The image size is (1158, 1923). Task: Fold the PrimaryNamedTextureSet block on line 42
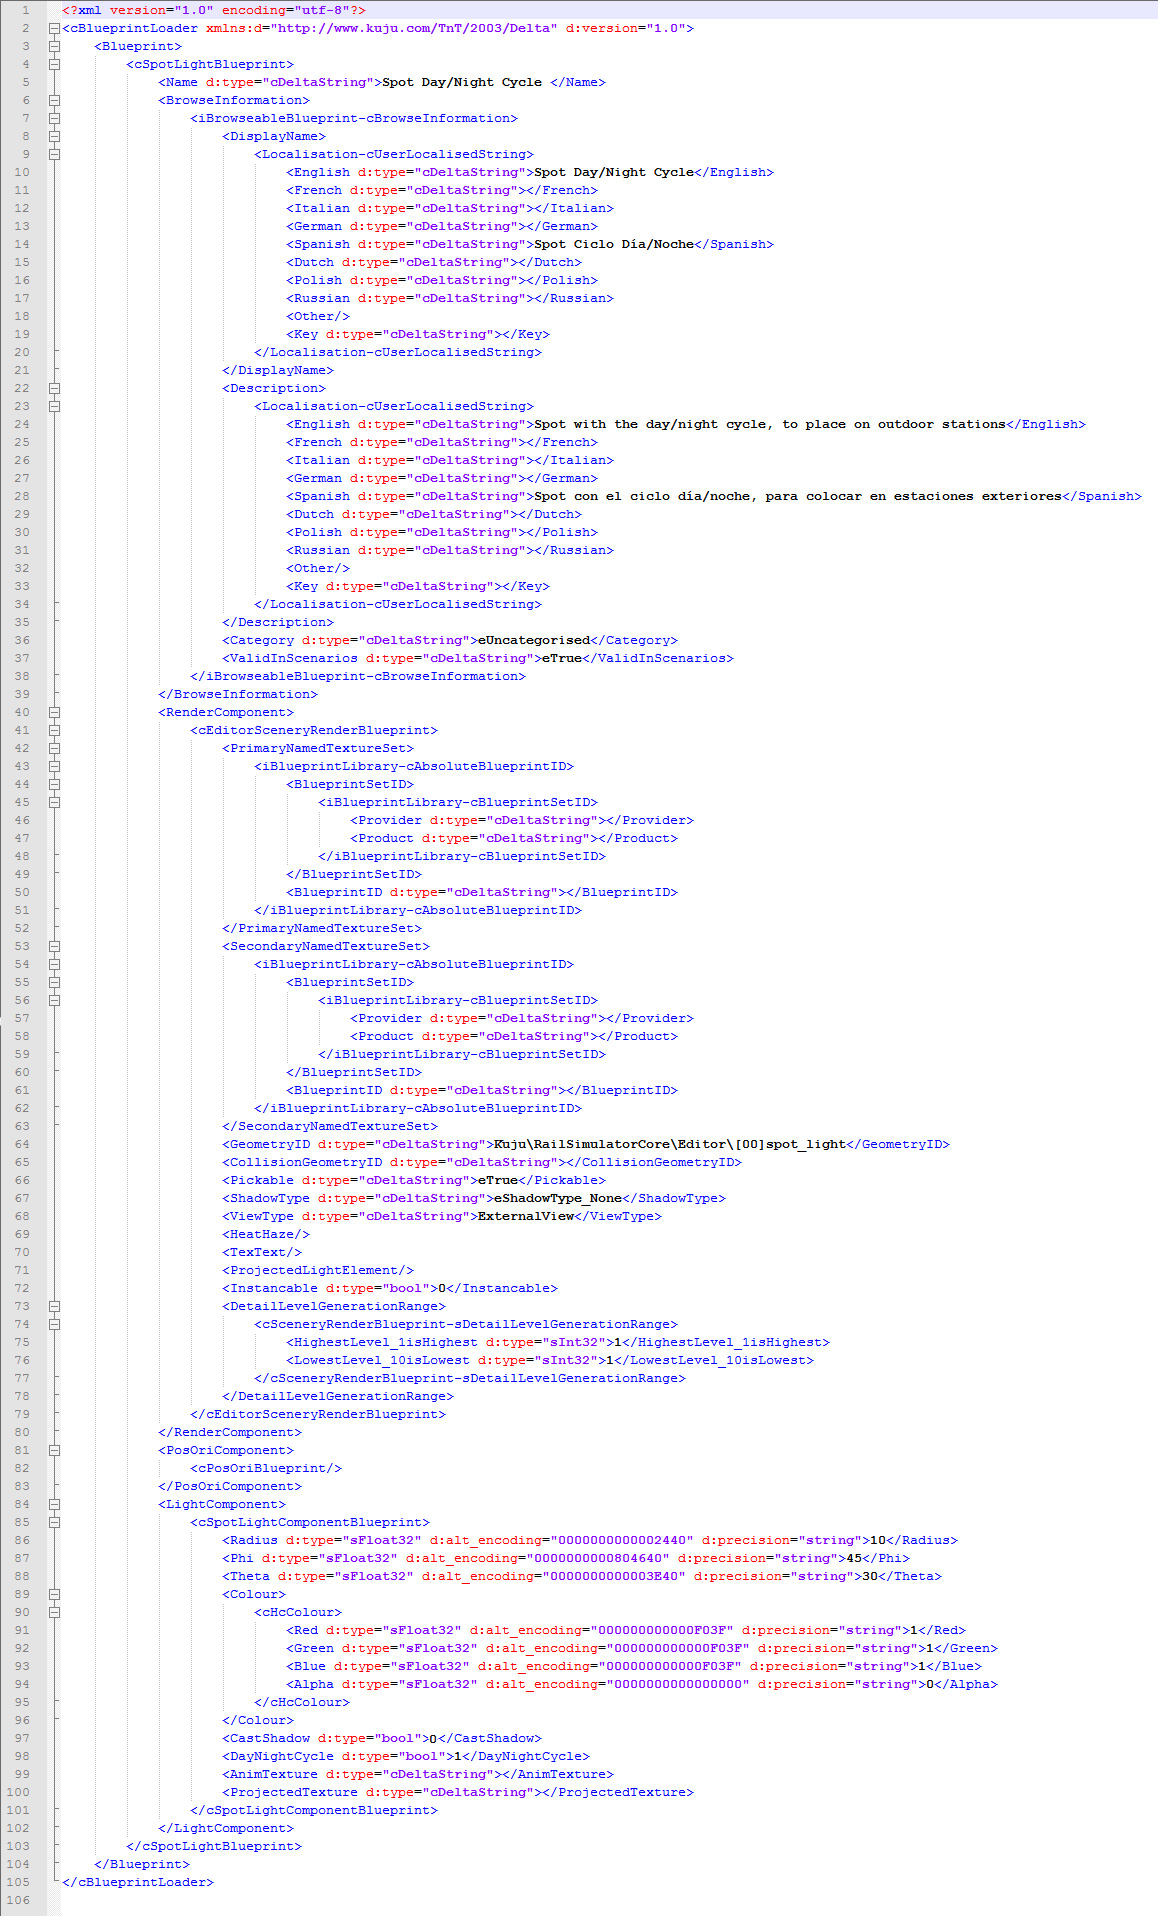pyautogui.click(x=54, y=748)
